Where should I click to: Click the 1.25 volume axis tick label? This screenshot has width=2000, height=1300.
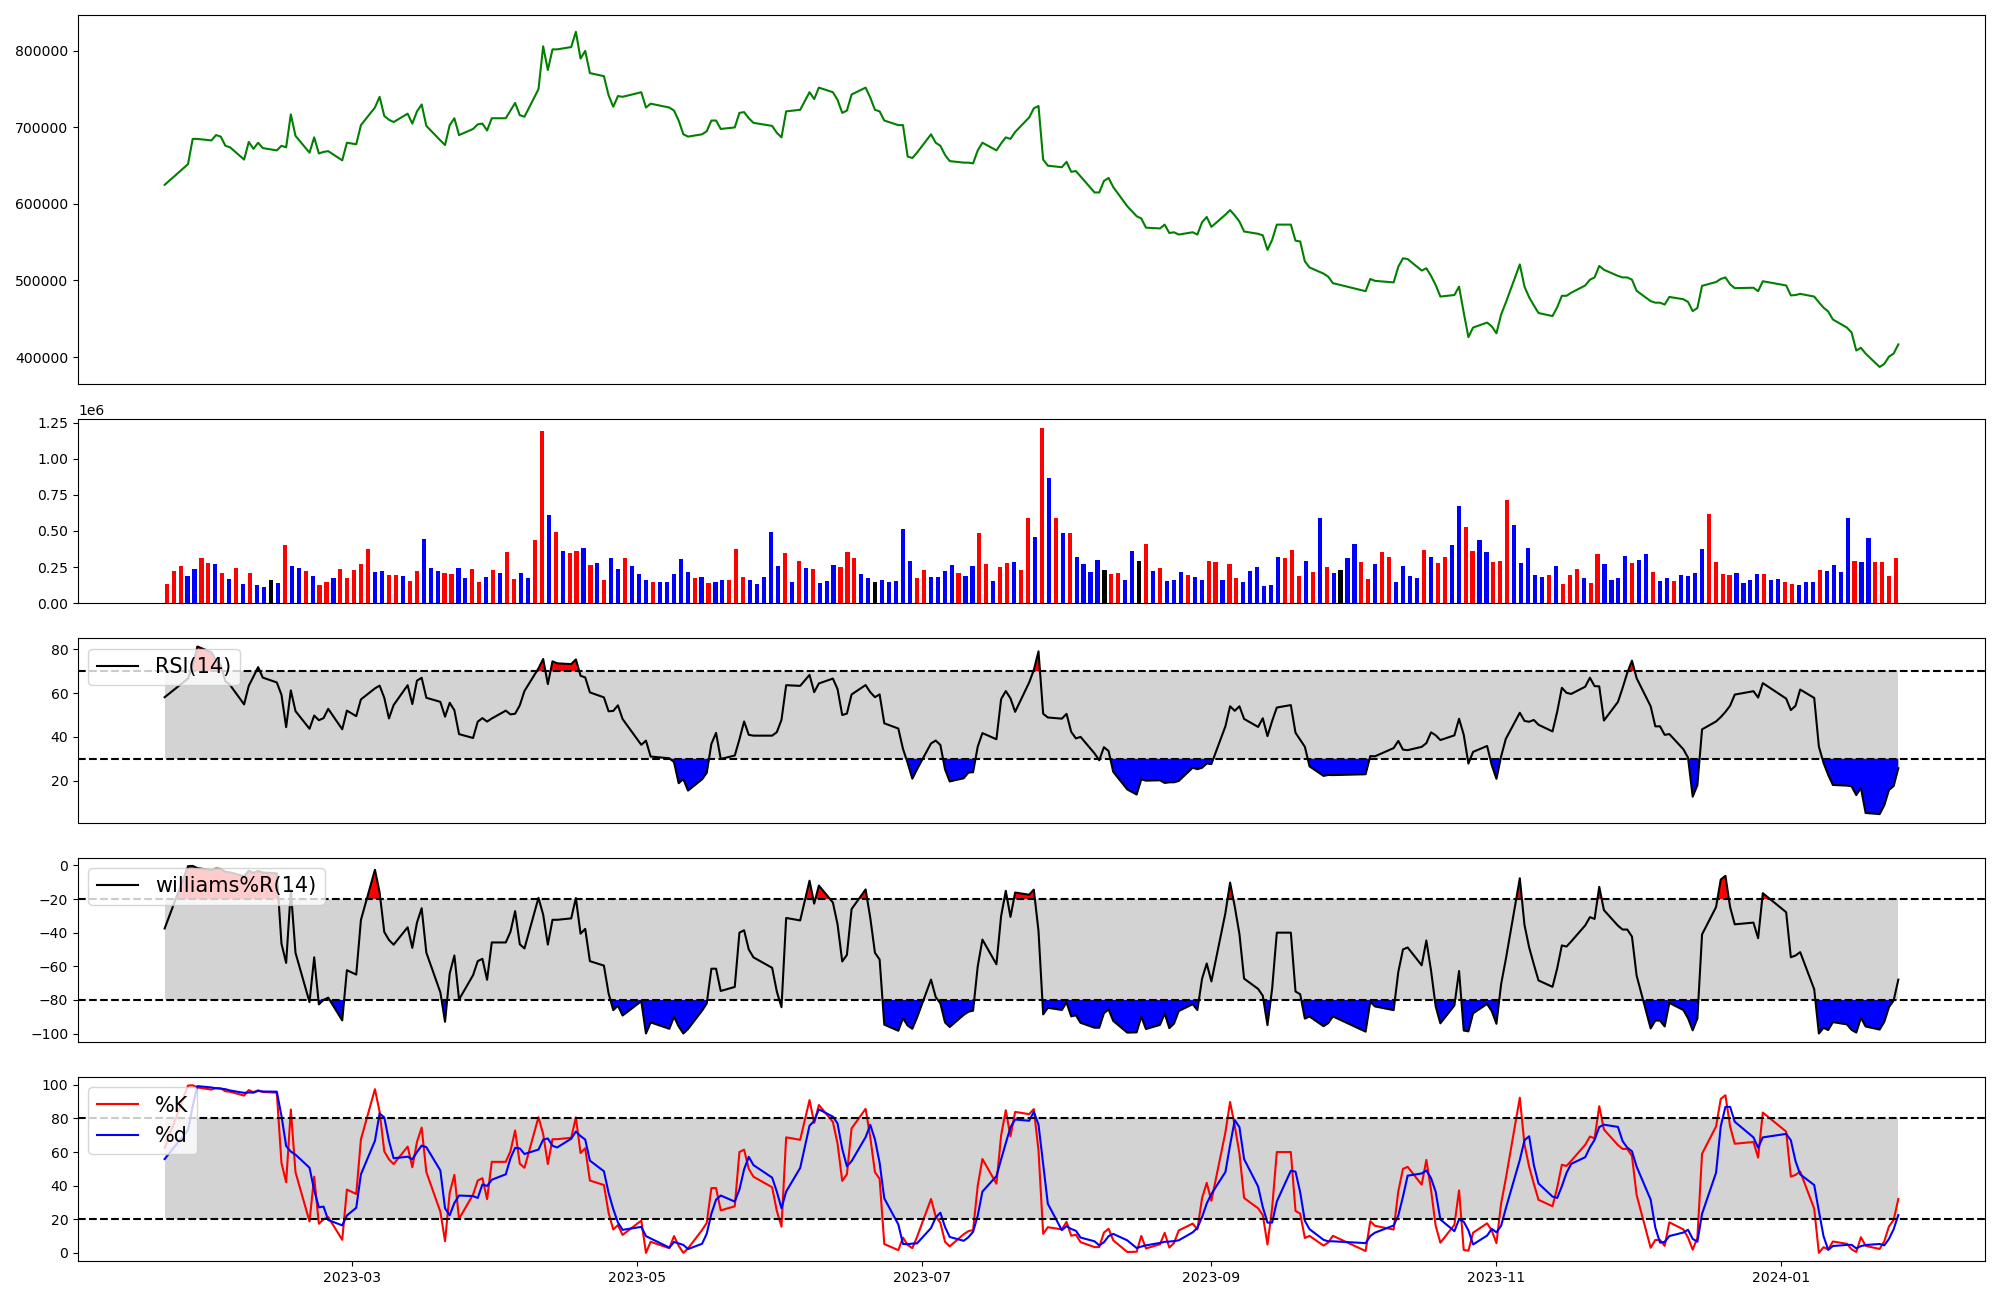pyautogui.click(x=51, y=424)
